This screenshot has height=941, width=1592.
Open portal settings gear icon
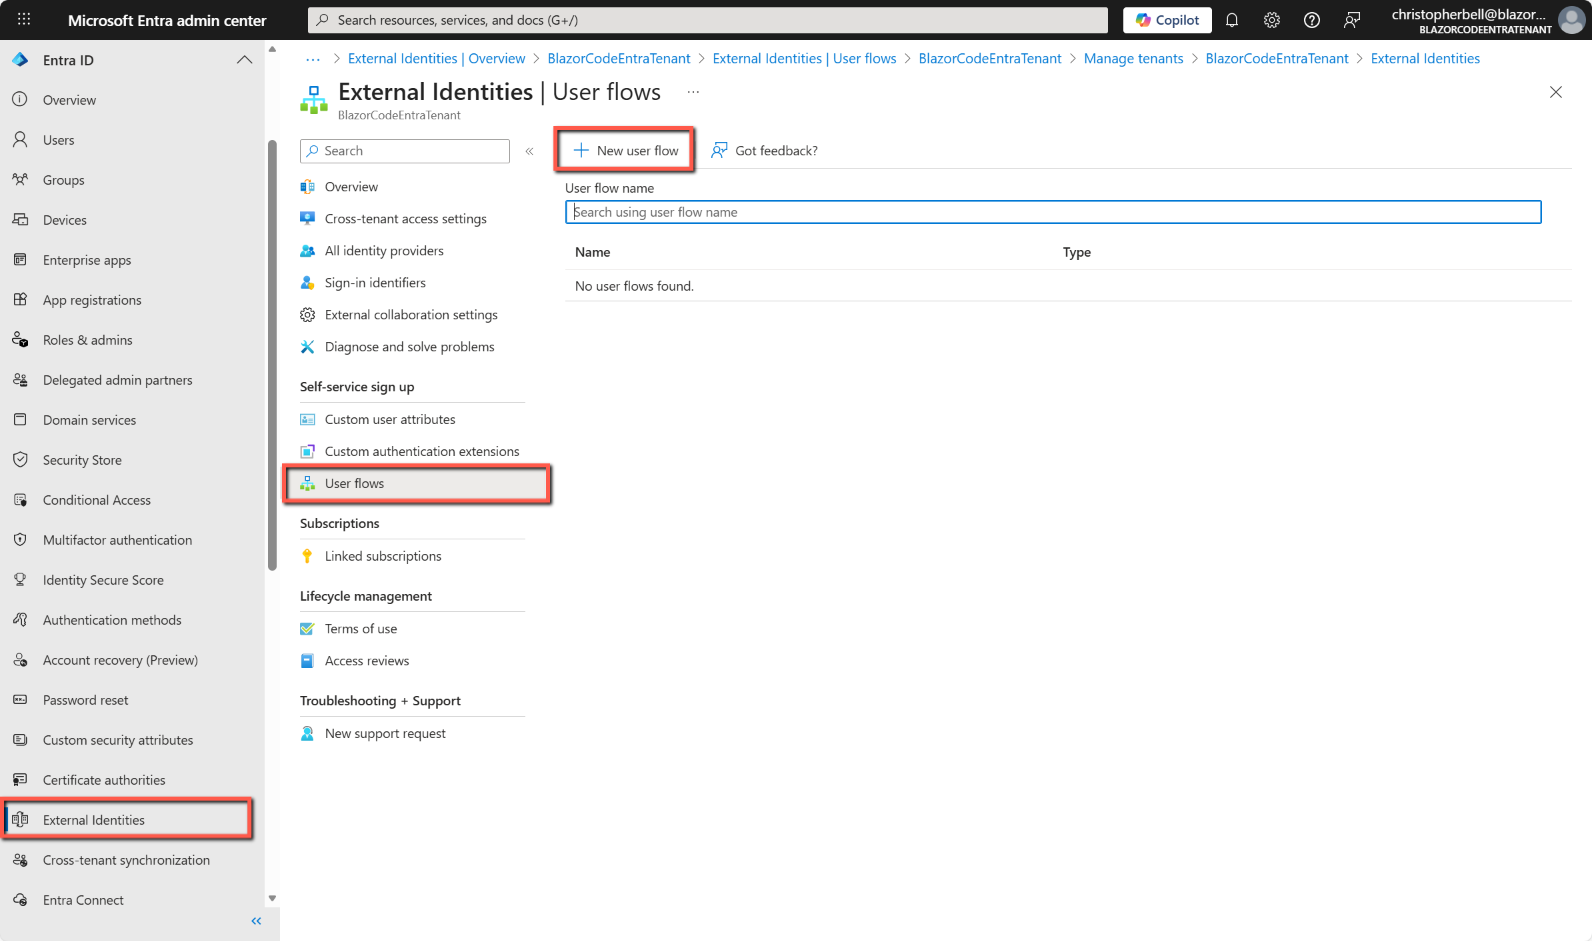pyautogui.click(x=1272, y=20)
